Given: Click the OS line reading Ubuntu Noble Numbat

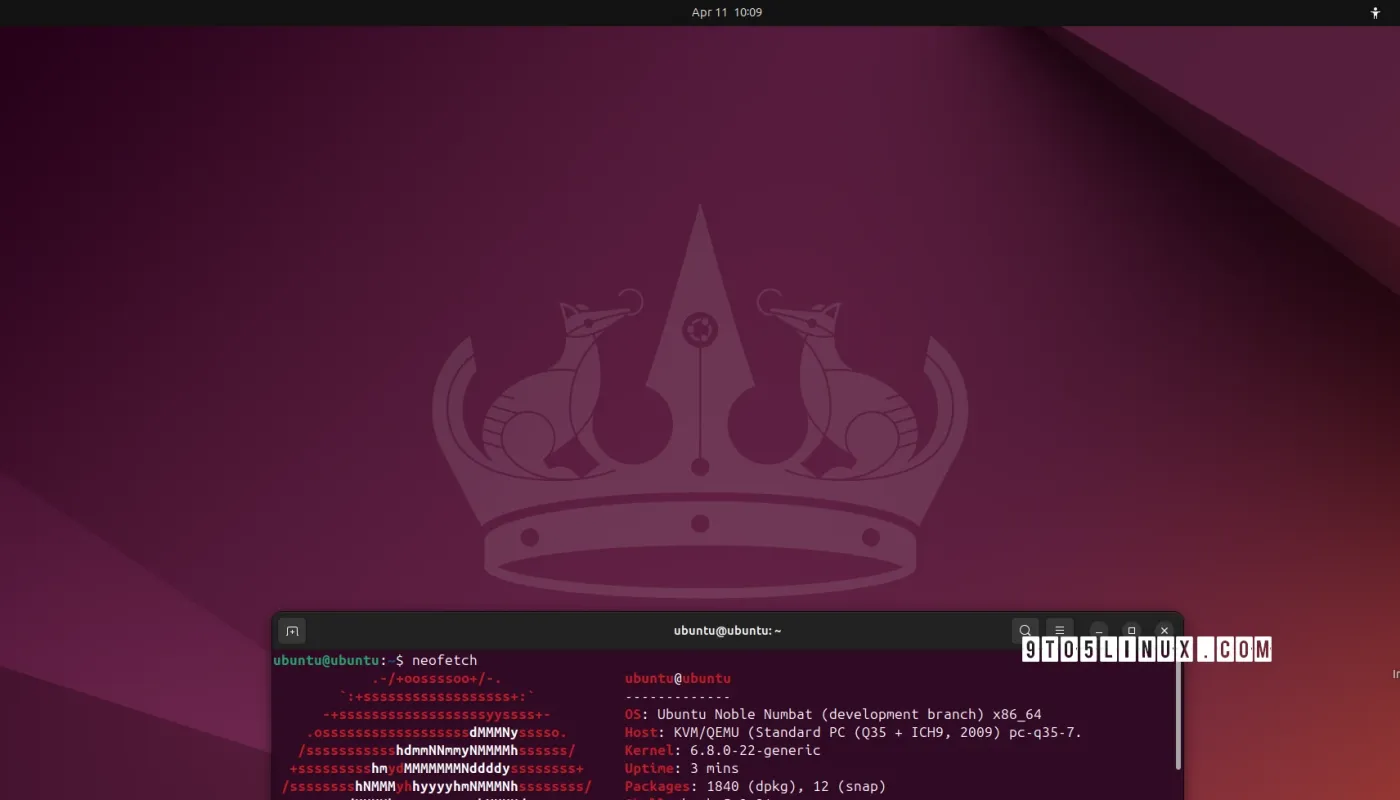Looking at the screenshot, I should click(x=833, y=714).
